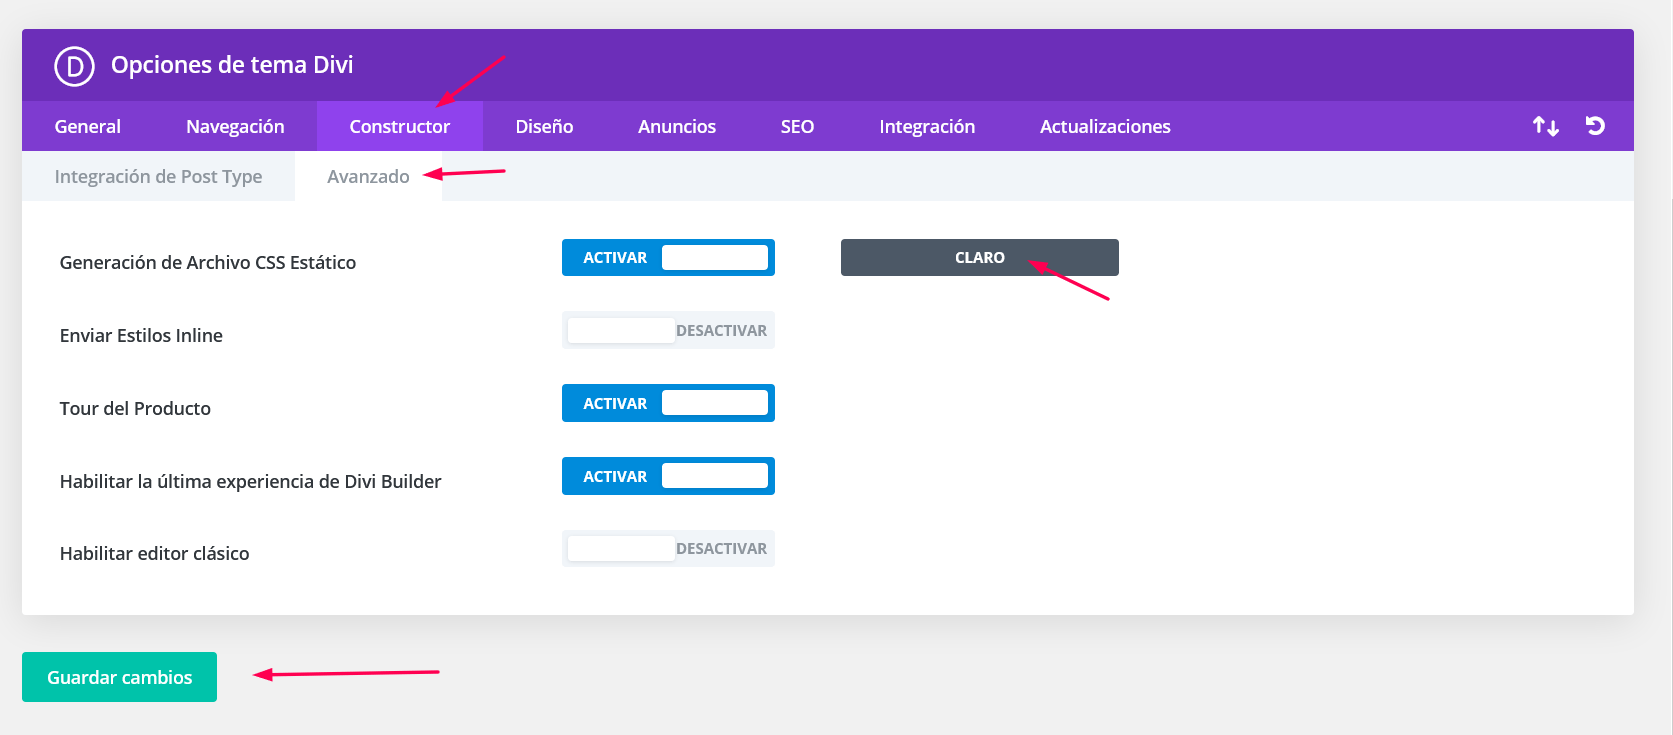The image size is (1673, 735).
Task: Open the General tab
Action: [88, 126]
